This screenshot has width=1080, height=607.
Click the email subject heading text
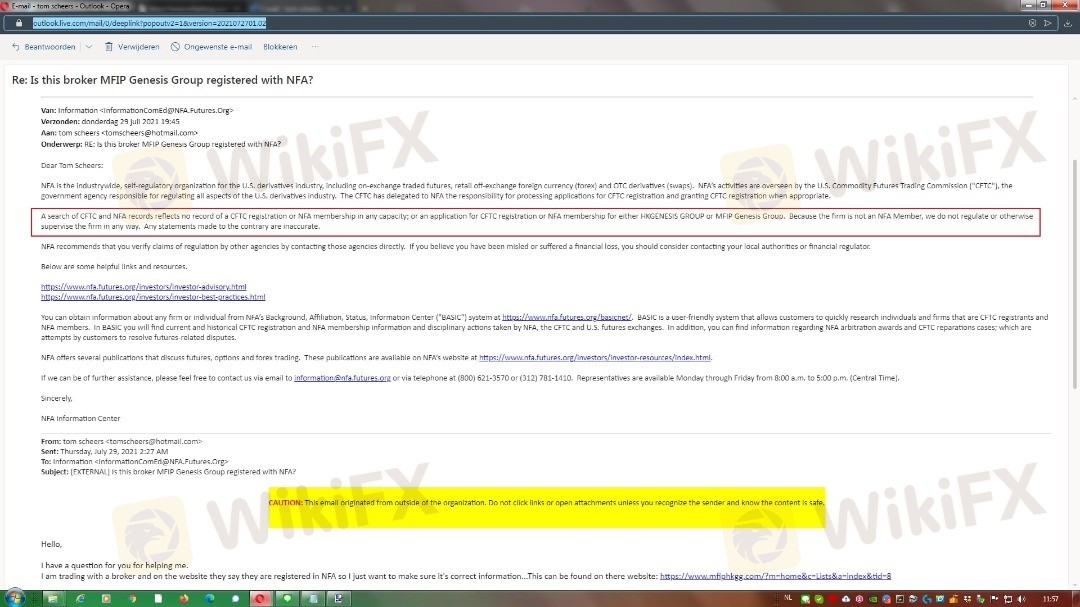click(x=163, y=80)
